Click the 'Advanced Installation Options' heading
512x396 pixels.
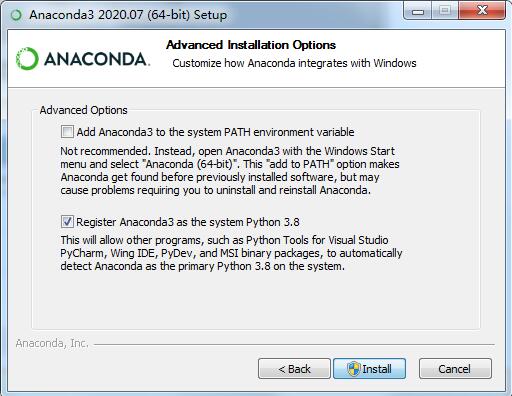251,45
